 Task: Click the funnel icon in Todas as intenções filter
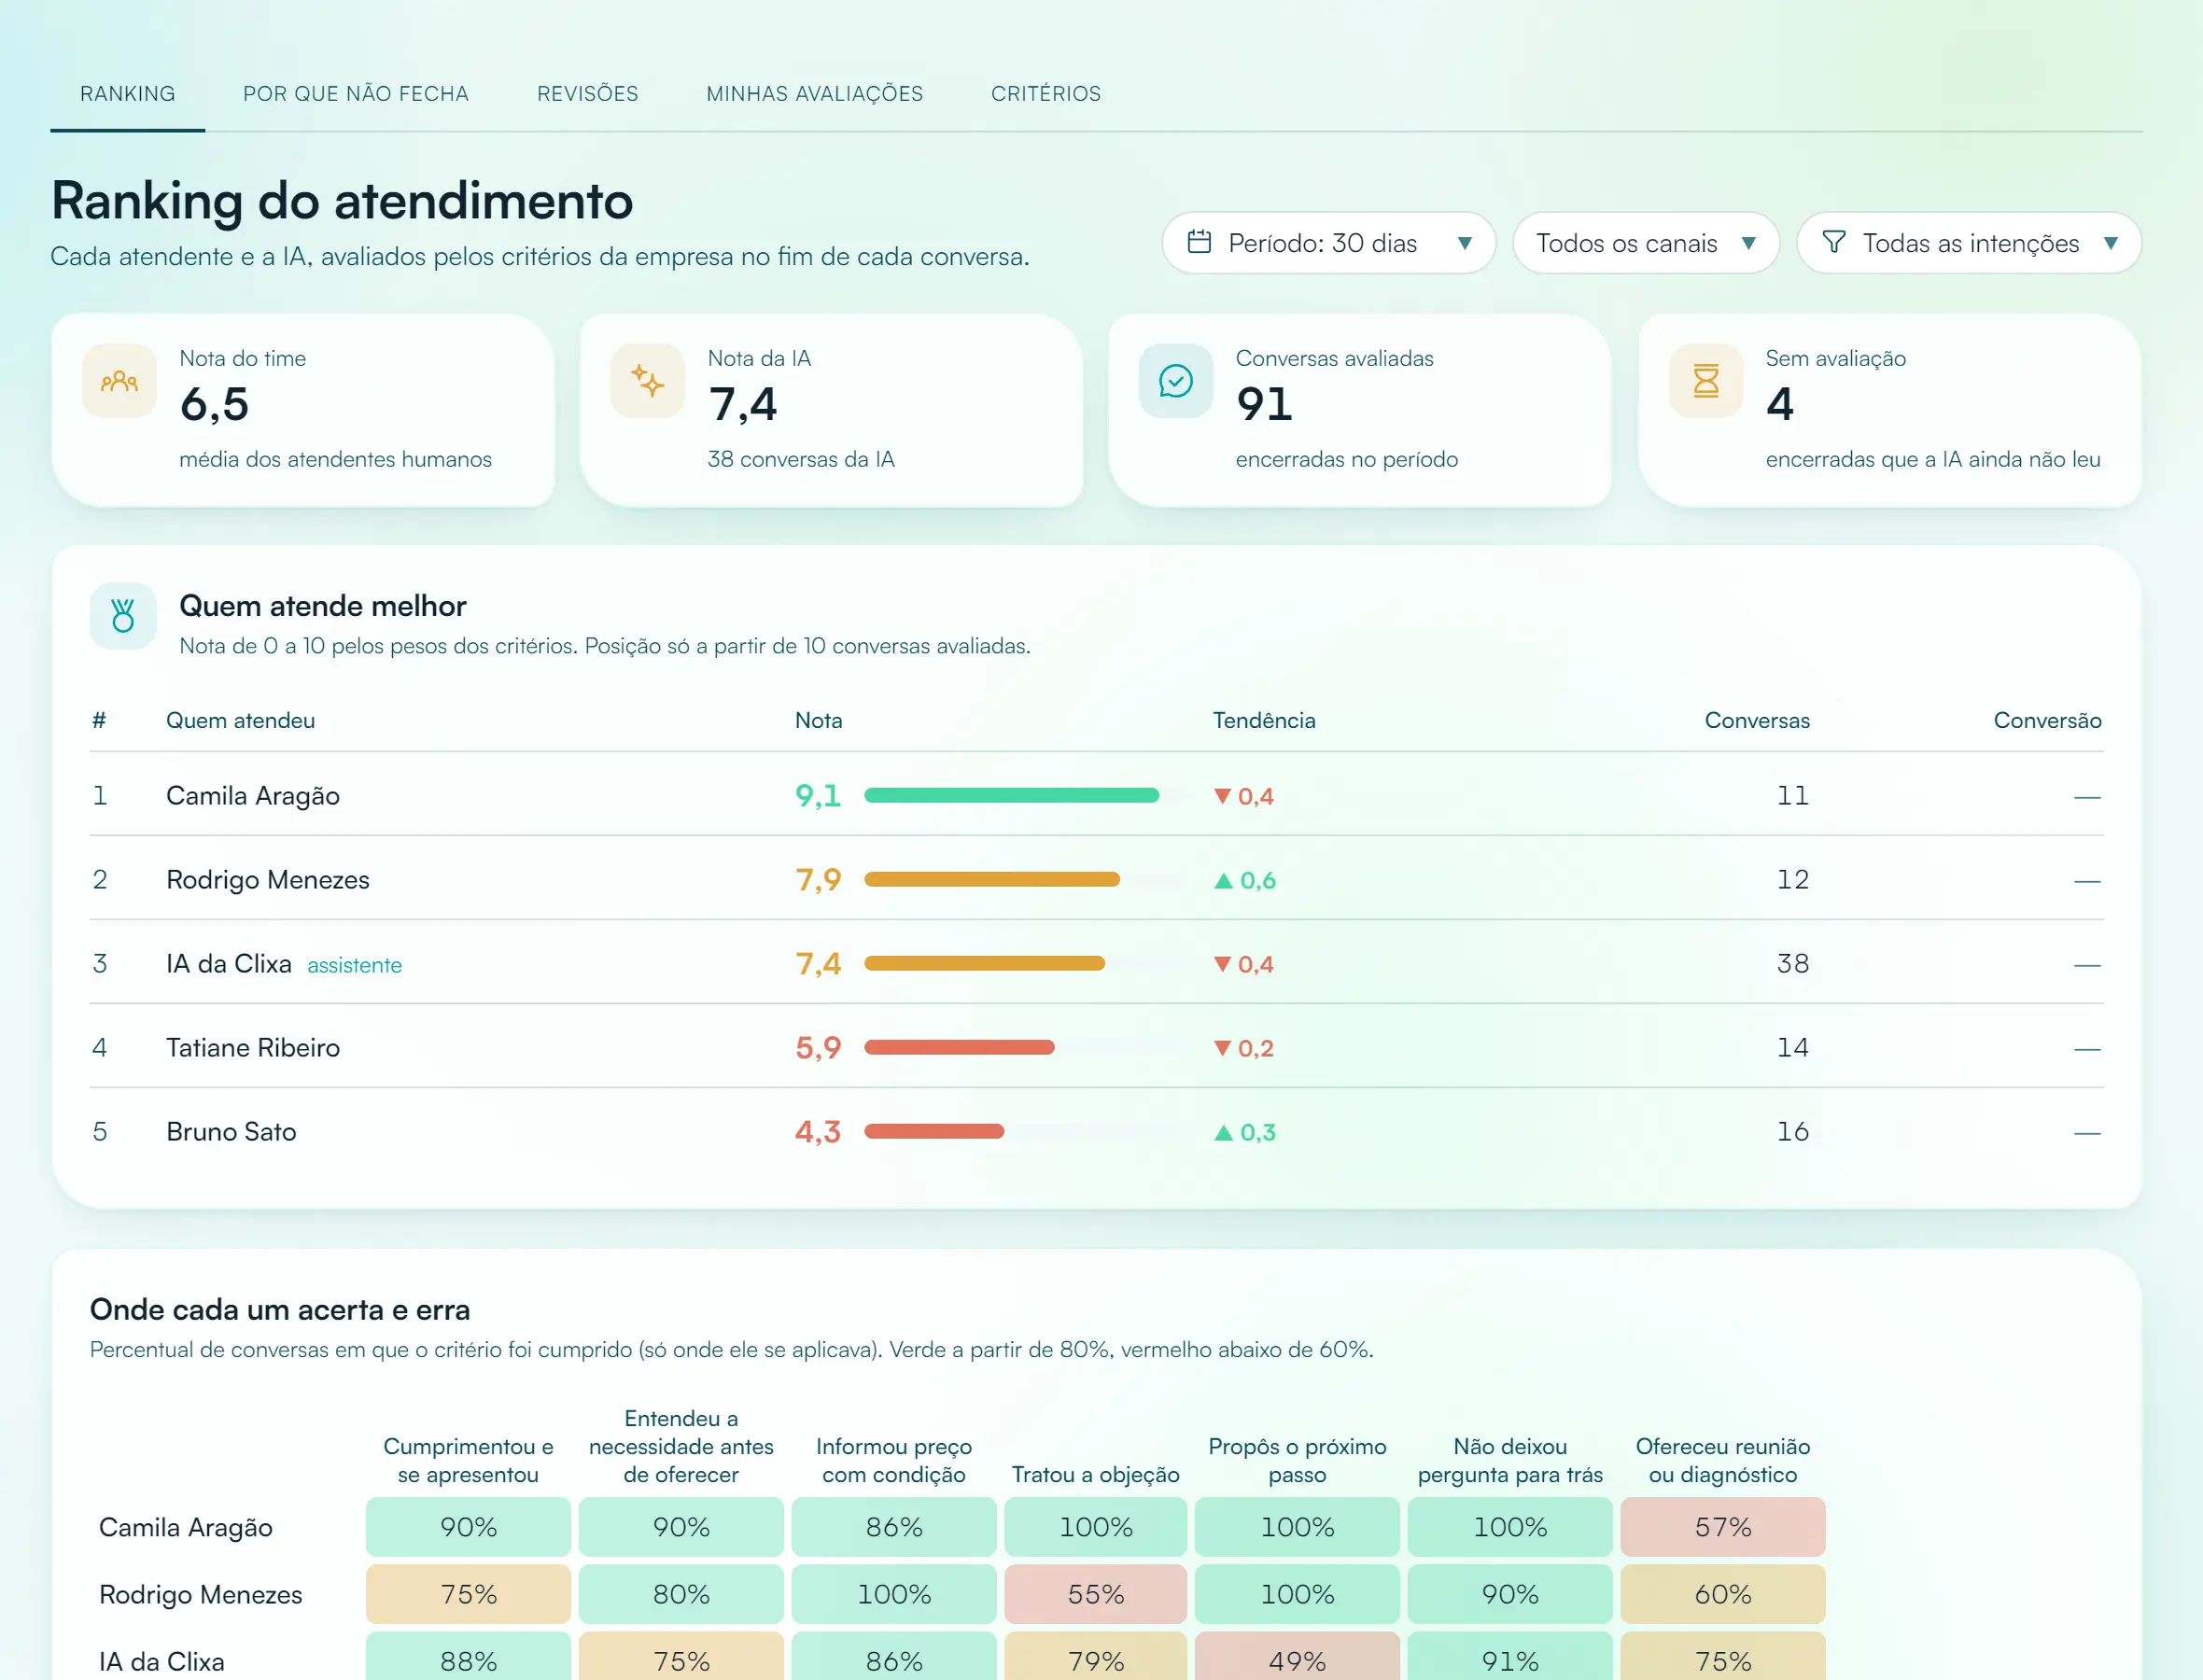(x=1833, y=242)
